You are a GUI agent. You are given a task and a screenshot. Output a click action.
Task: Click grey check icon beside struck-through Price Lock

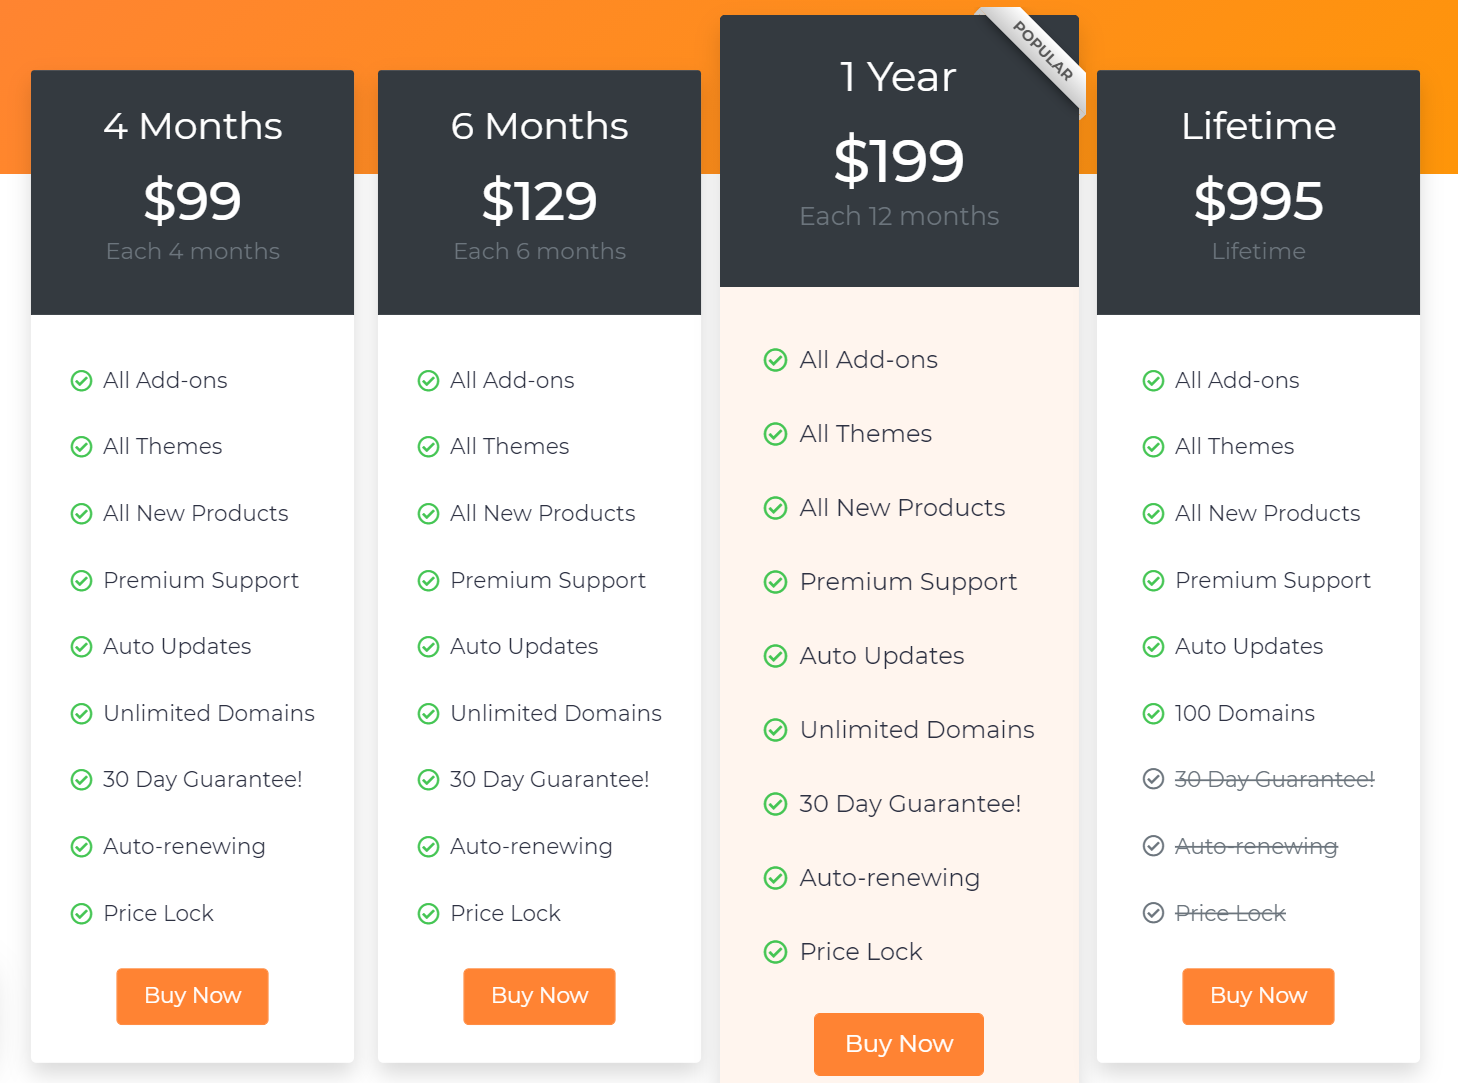click(1153, 913)
